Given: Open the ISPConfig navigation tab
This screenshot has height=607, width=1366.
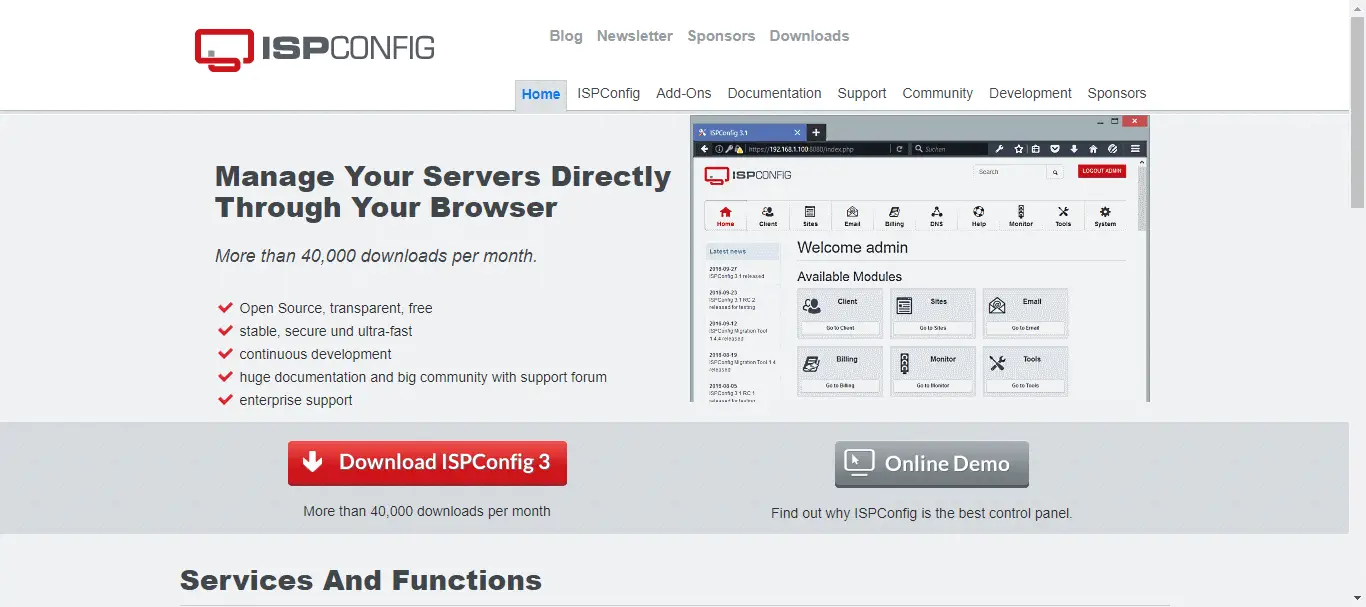Looking at the screenshot, I should [x=608, y=93].
